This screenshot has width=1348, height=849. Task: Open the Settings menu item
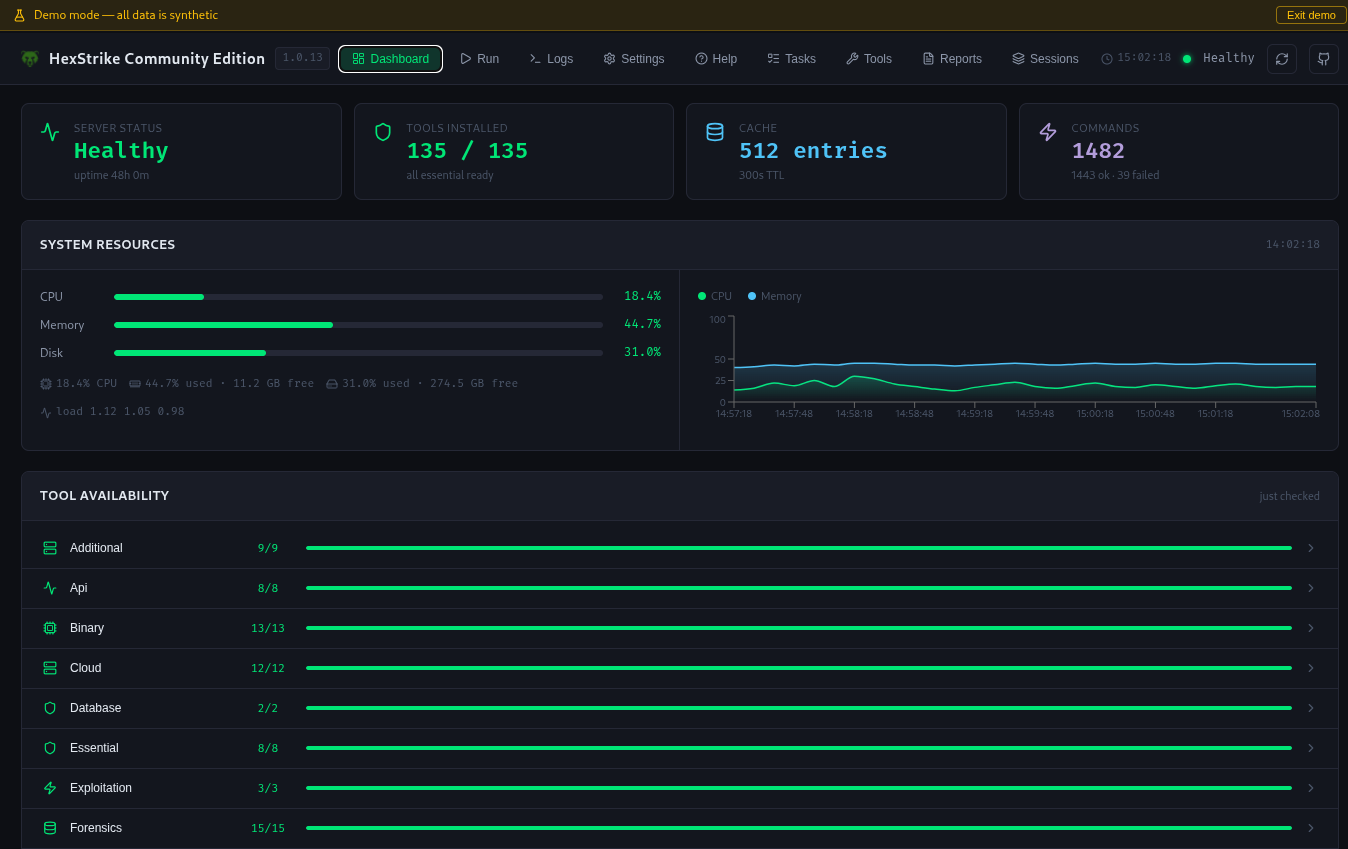(633, 59)
